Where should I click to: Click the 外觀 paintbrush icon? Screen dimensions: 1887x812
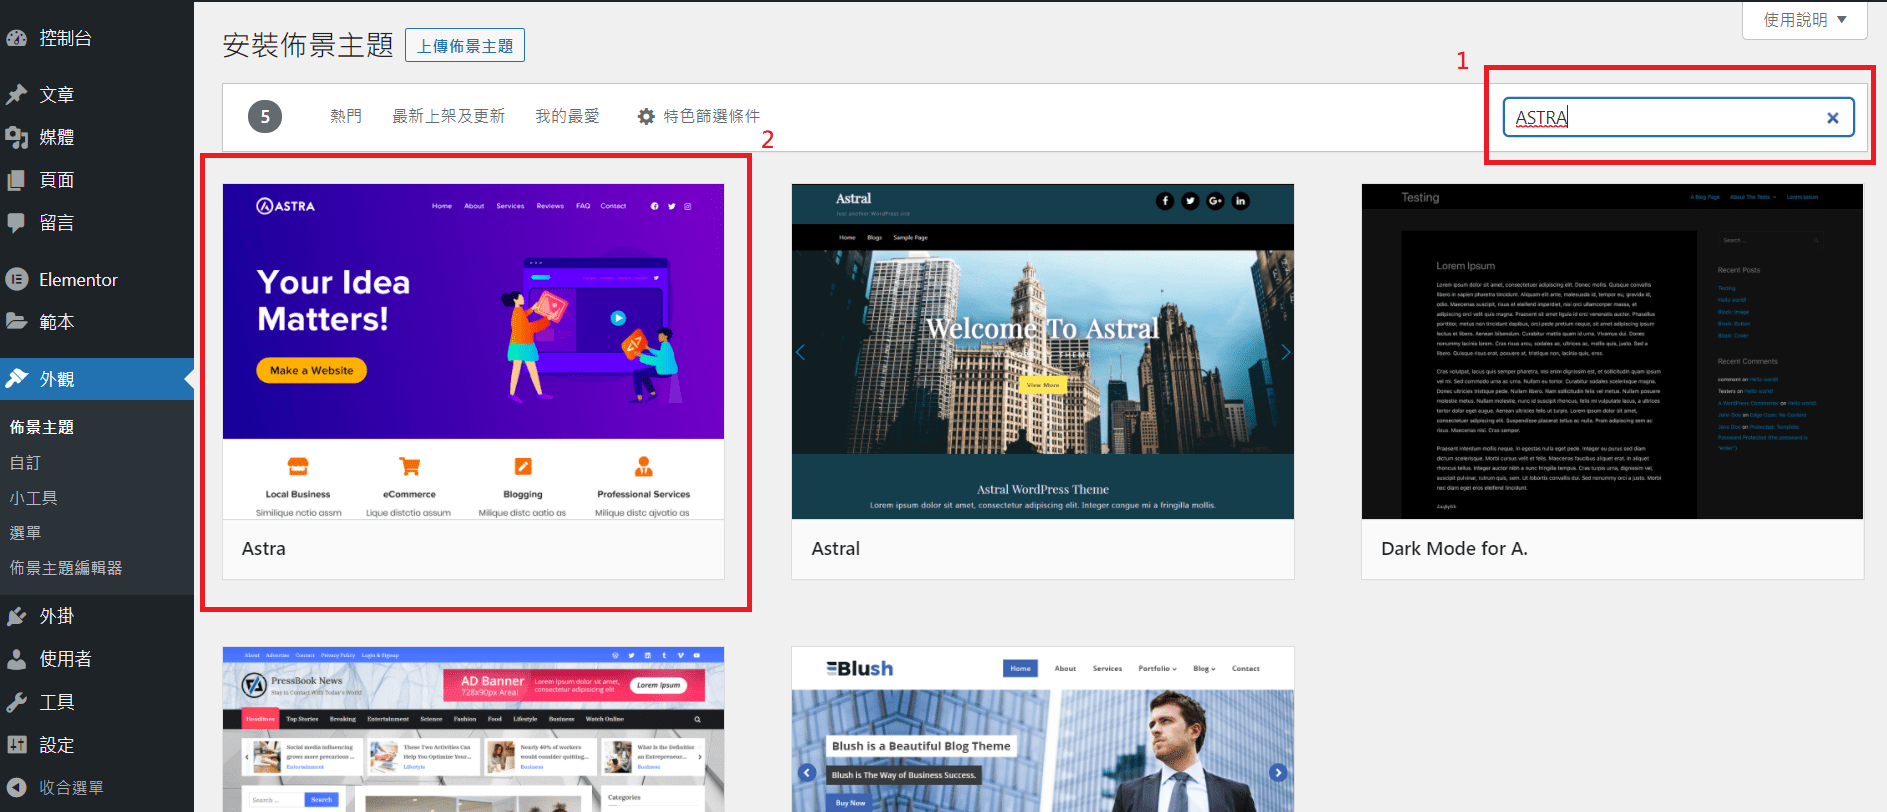tap(17, 379)
